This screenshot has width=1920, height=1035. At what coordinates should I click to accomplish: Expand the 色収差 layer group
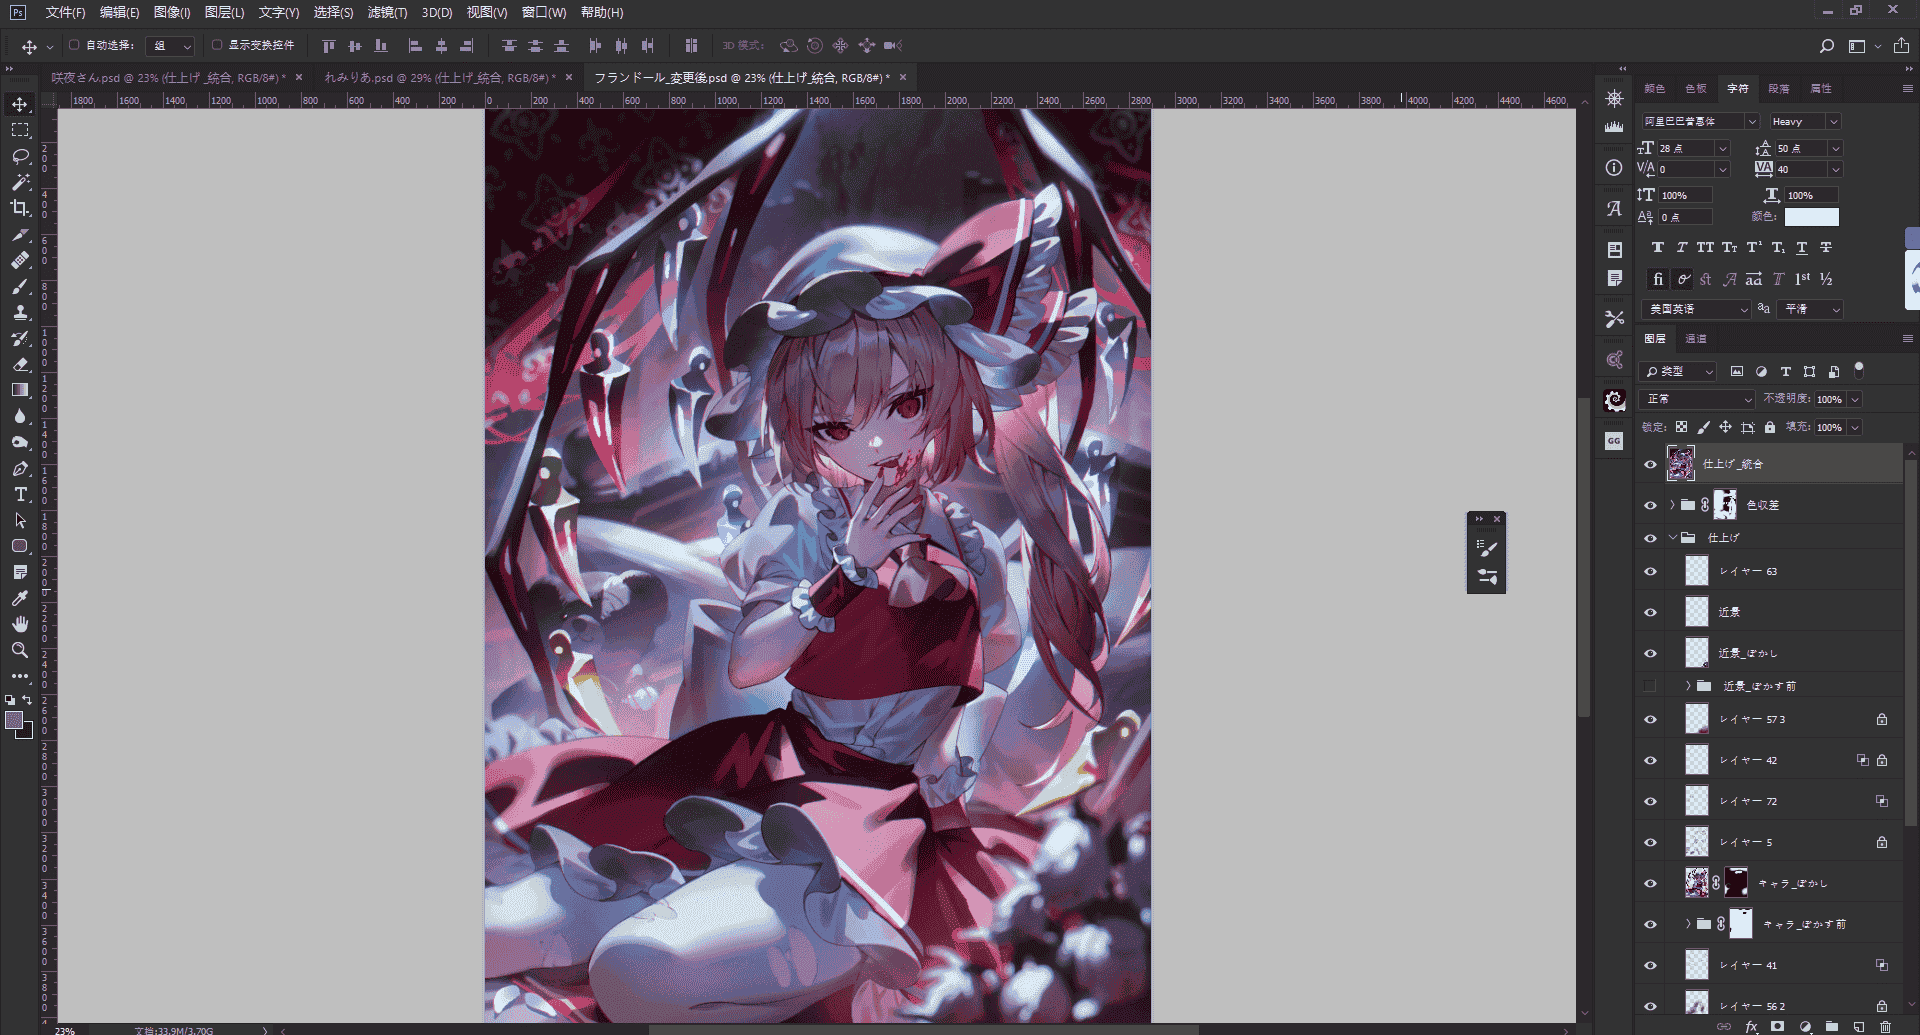click(x=1673, y=505)
